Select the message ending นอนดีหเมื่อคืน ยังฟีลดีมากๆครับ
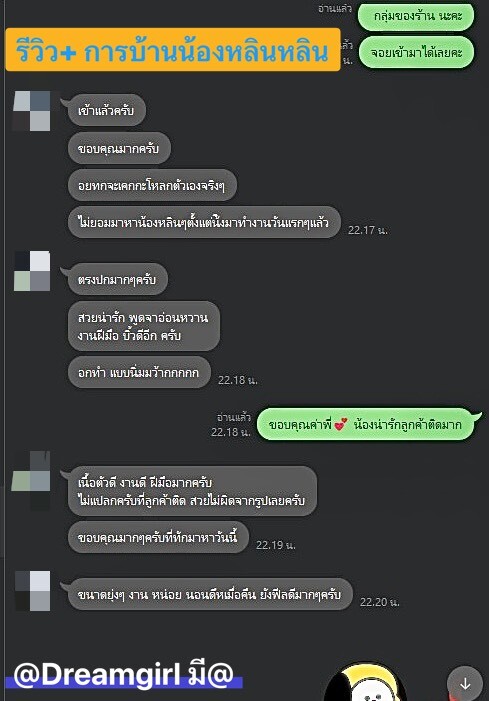489x701 pixels. [210, 594]
